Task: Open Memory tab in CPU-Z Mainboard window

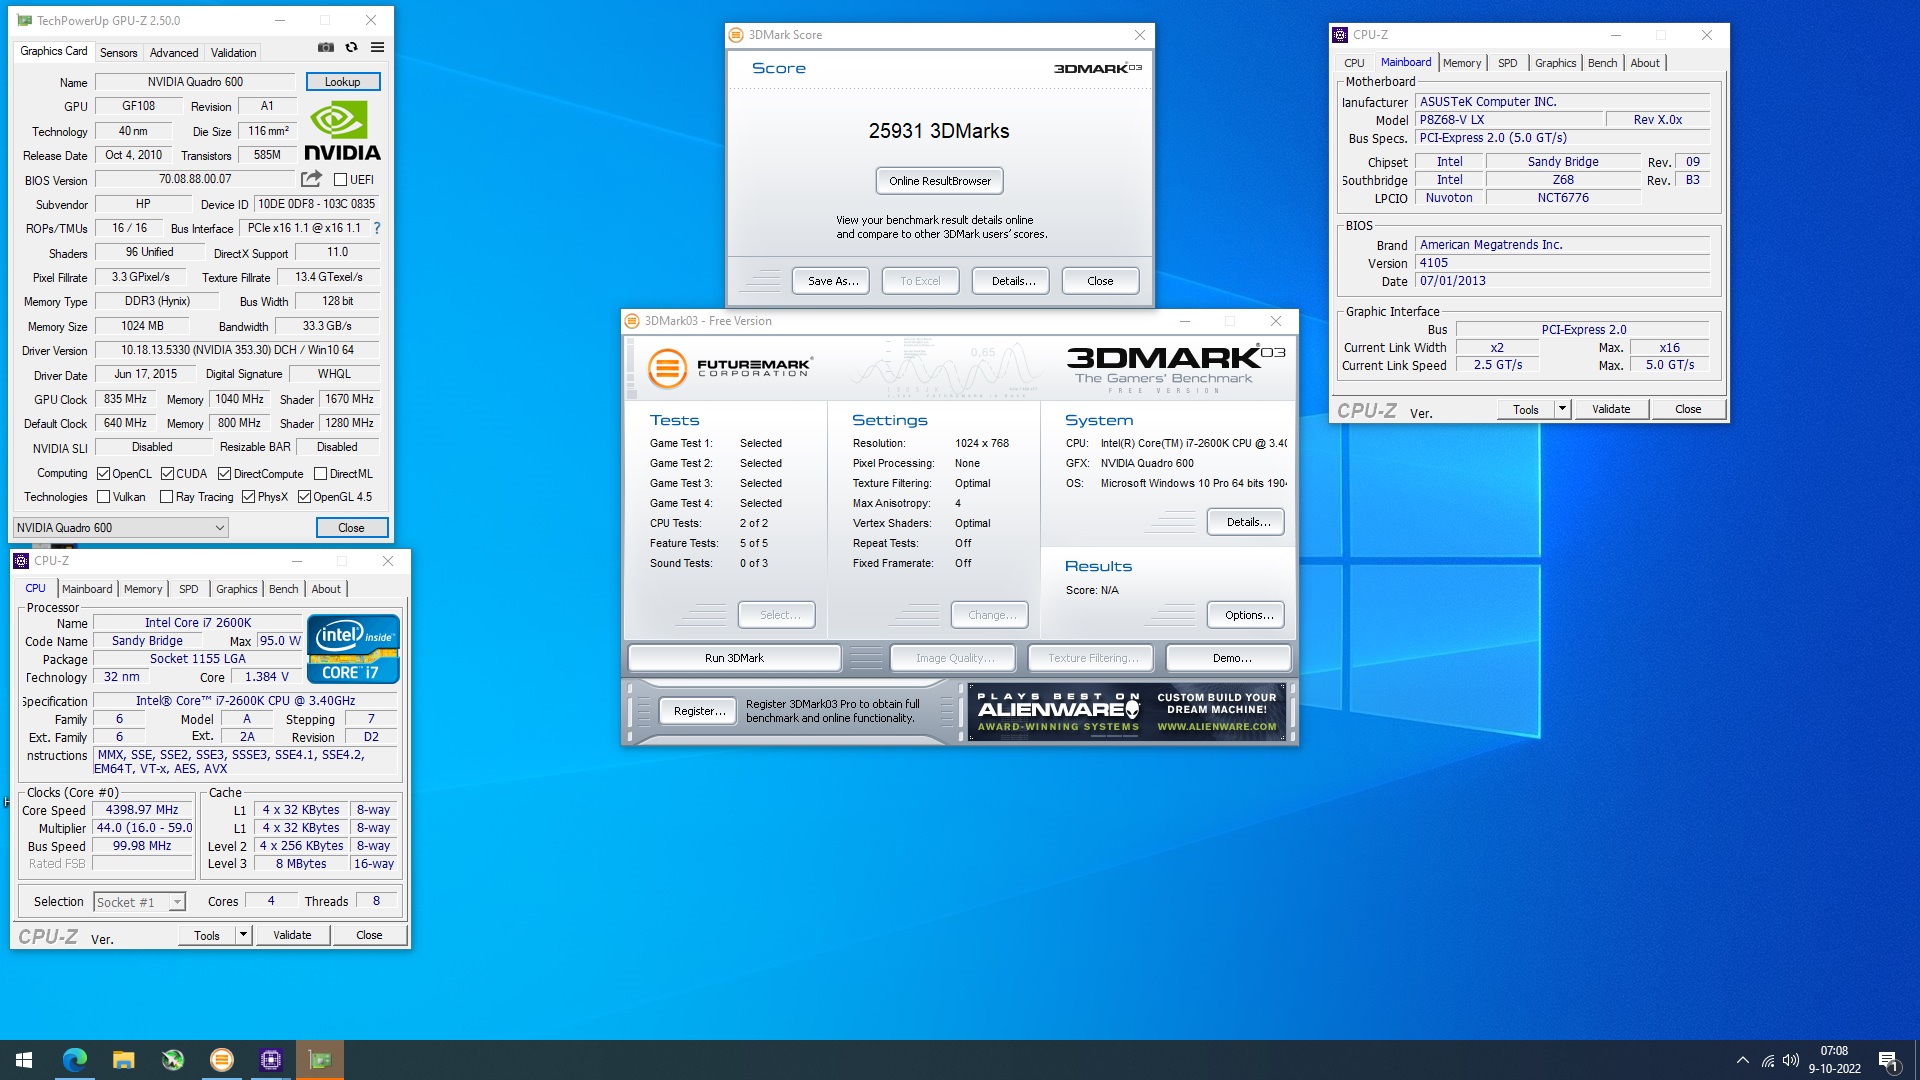Action: 1461,63
